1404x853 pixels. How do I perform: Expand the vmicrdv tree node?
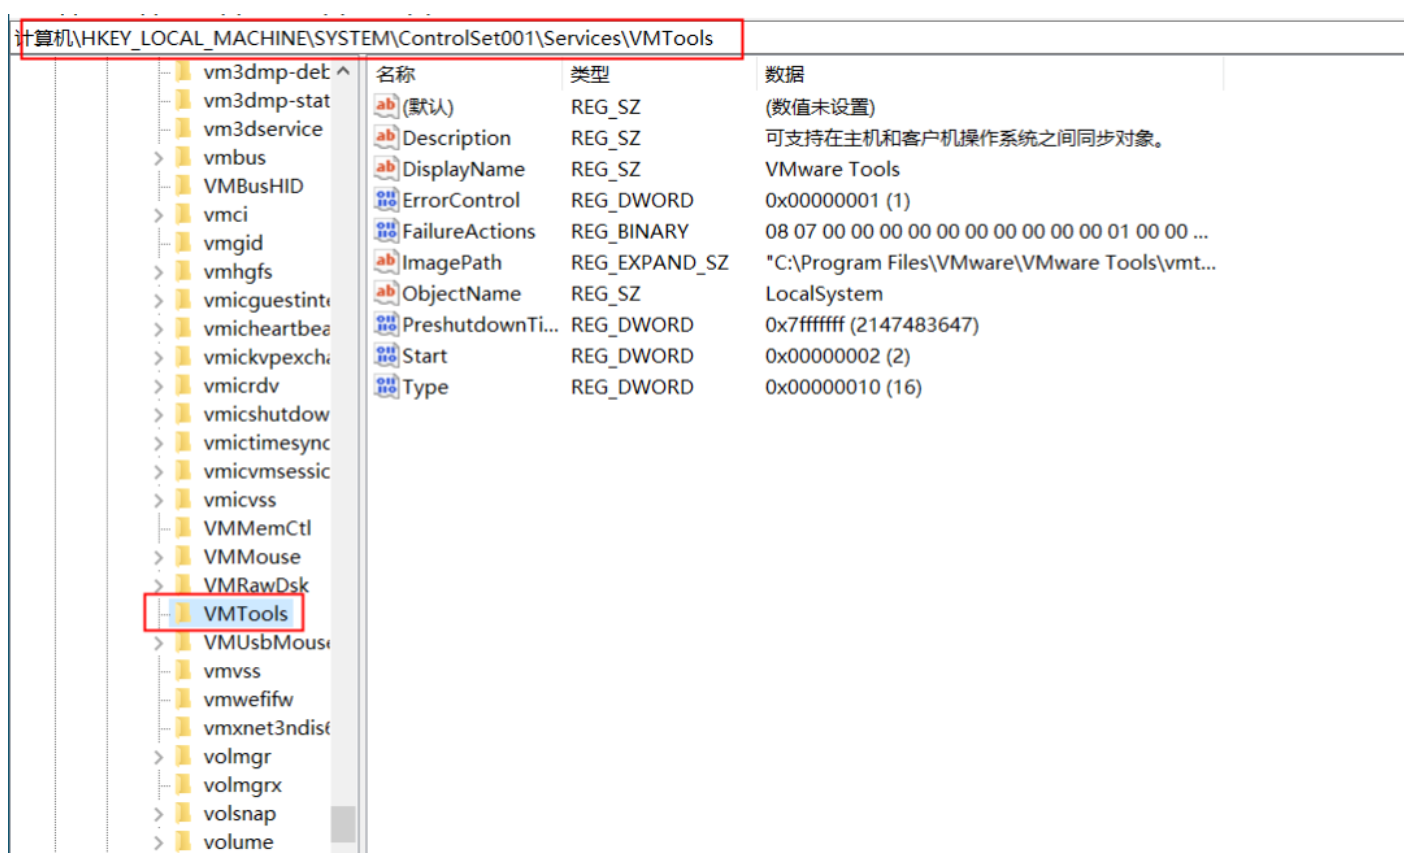click(158, 386)
